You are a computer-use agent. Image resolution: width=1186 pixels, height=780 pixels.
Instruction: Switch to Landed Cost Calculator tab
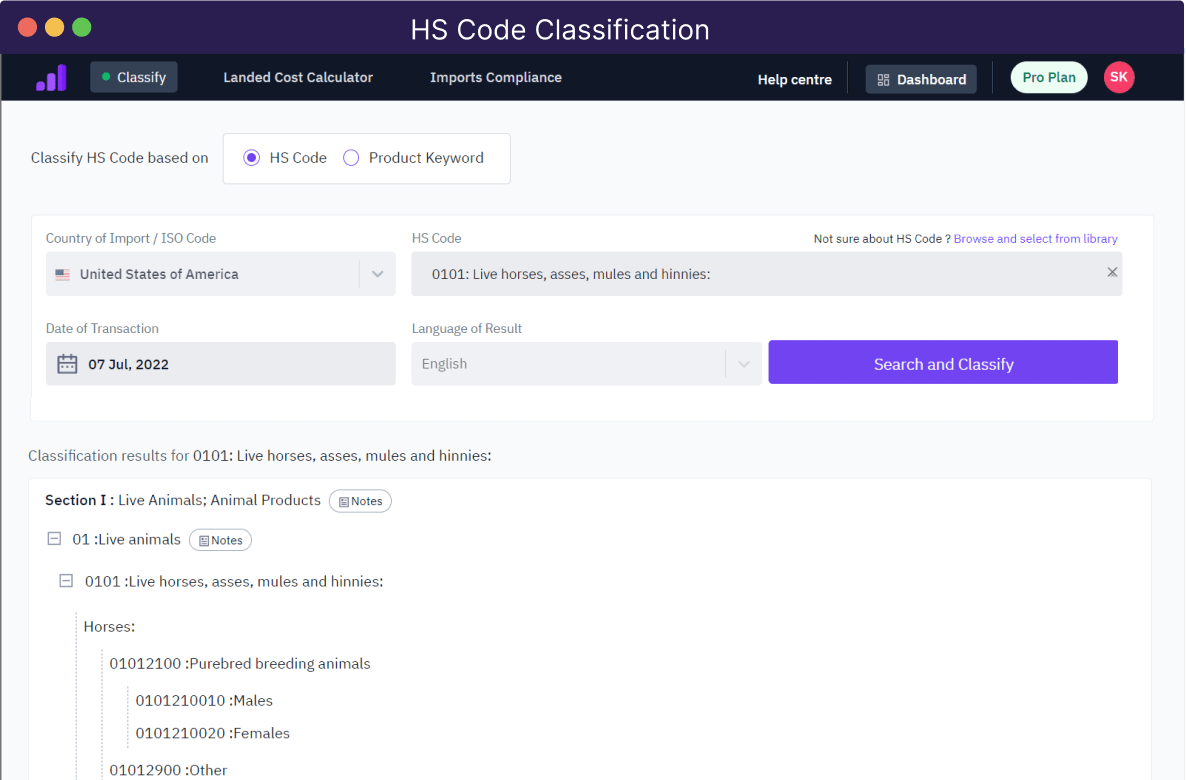(298, 77)
